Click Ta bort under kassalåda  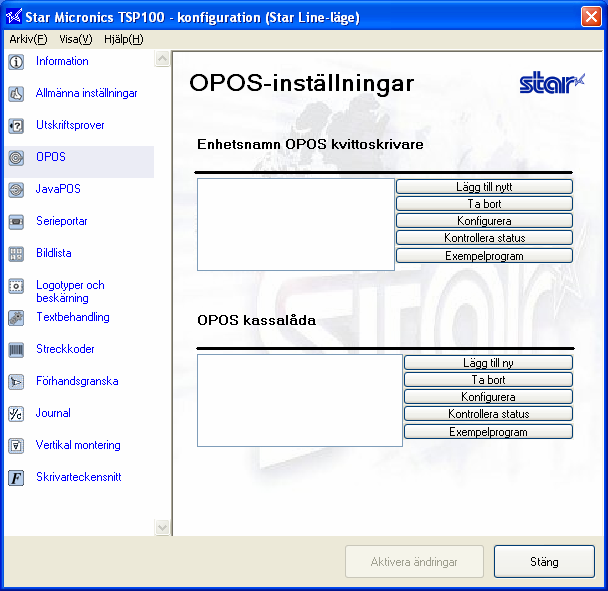(x=488, y=380)
